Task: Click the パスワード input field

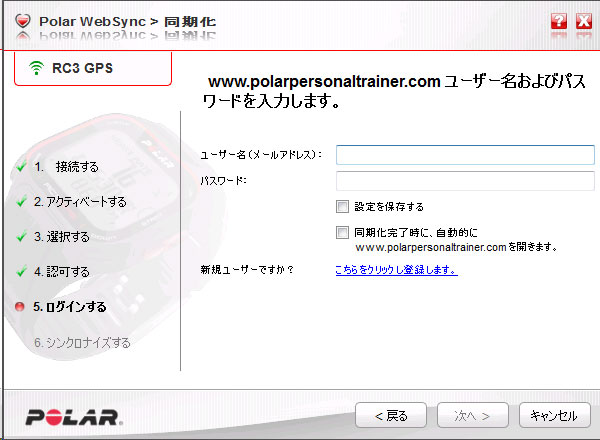Action: click(x=465, y=181)
